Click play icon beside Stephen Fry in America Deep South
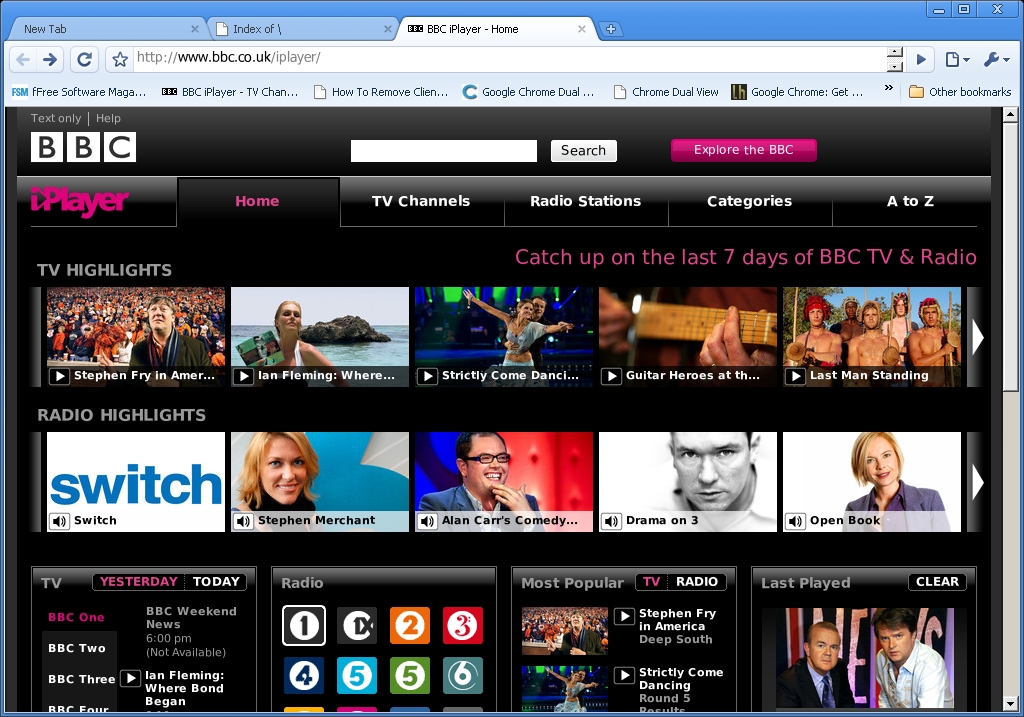 pyautogui.click(x=624, y=616)
